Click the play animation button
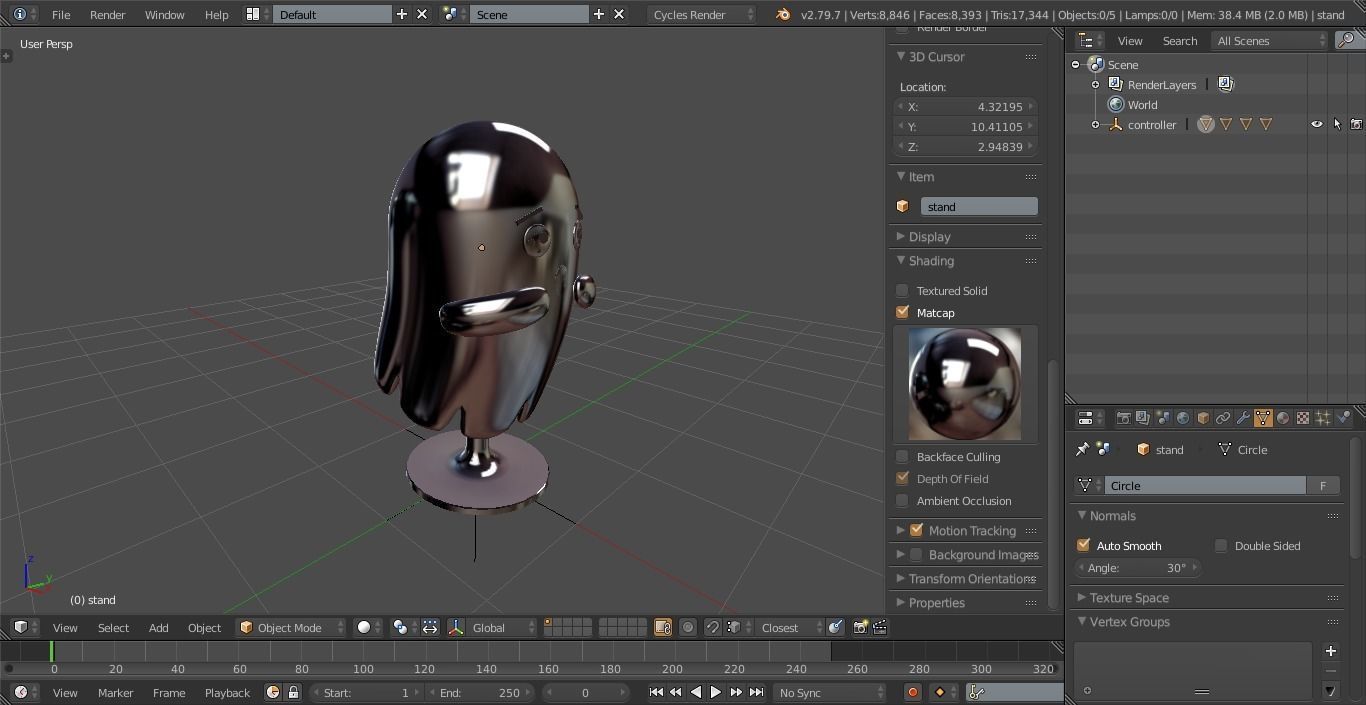The width and height of the screenshot is (1366, 705). 716,692
